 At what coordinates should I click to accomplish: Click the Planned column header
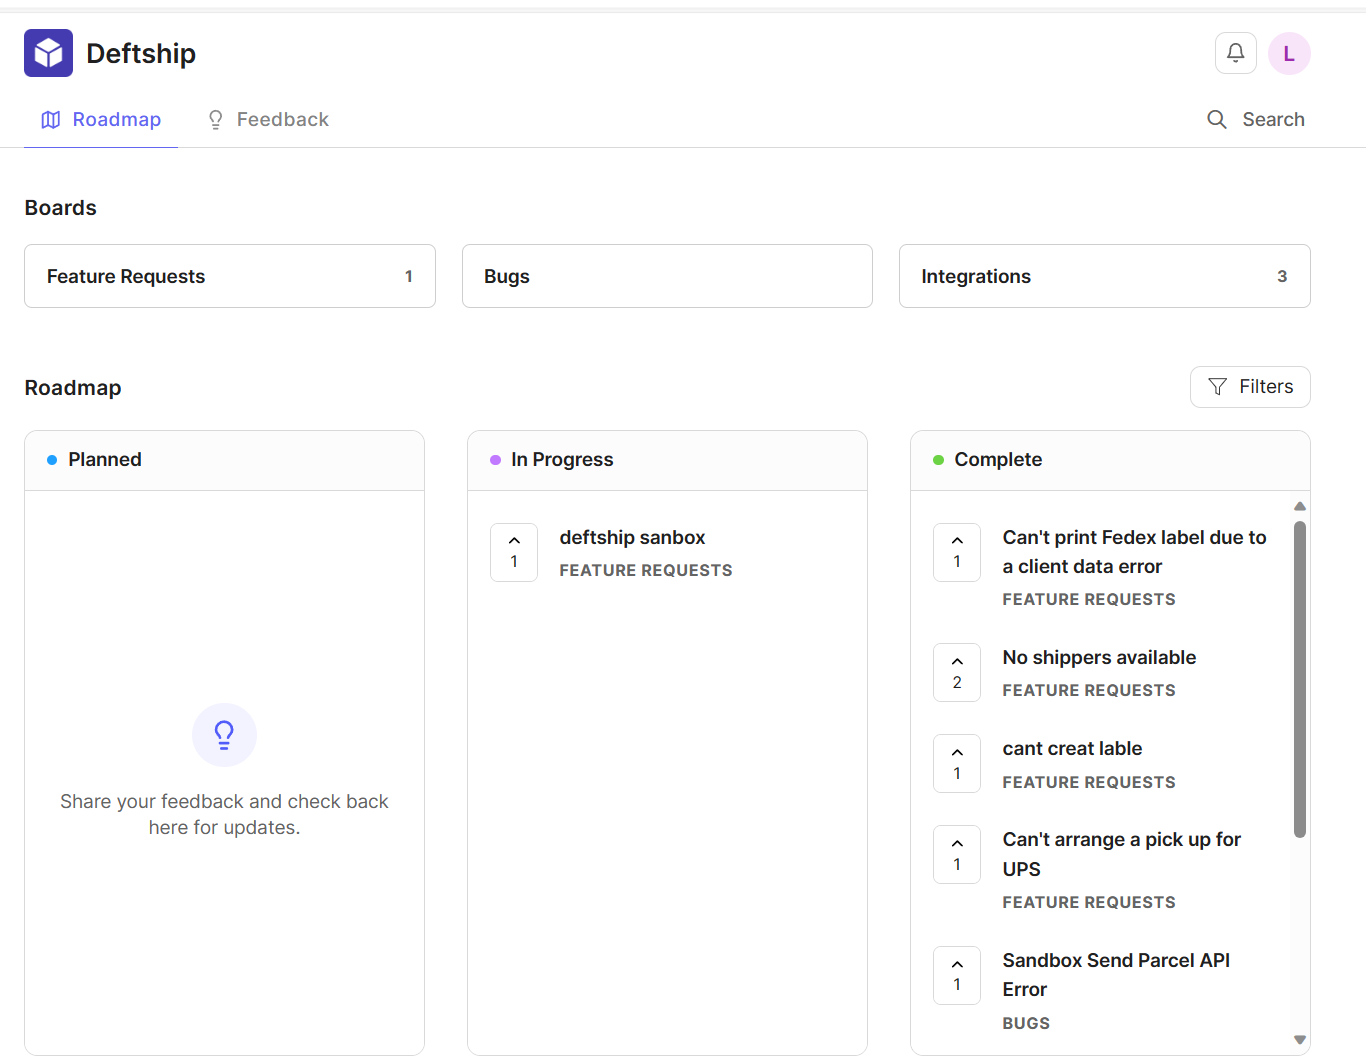tap(224, 460)
